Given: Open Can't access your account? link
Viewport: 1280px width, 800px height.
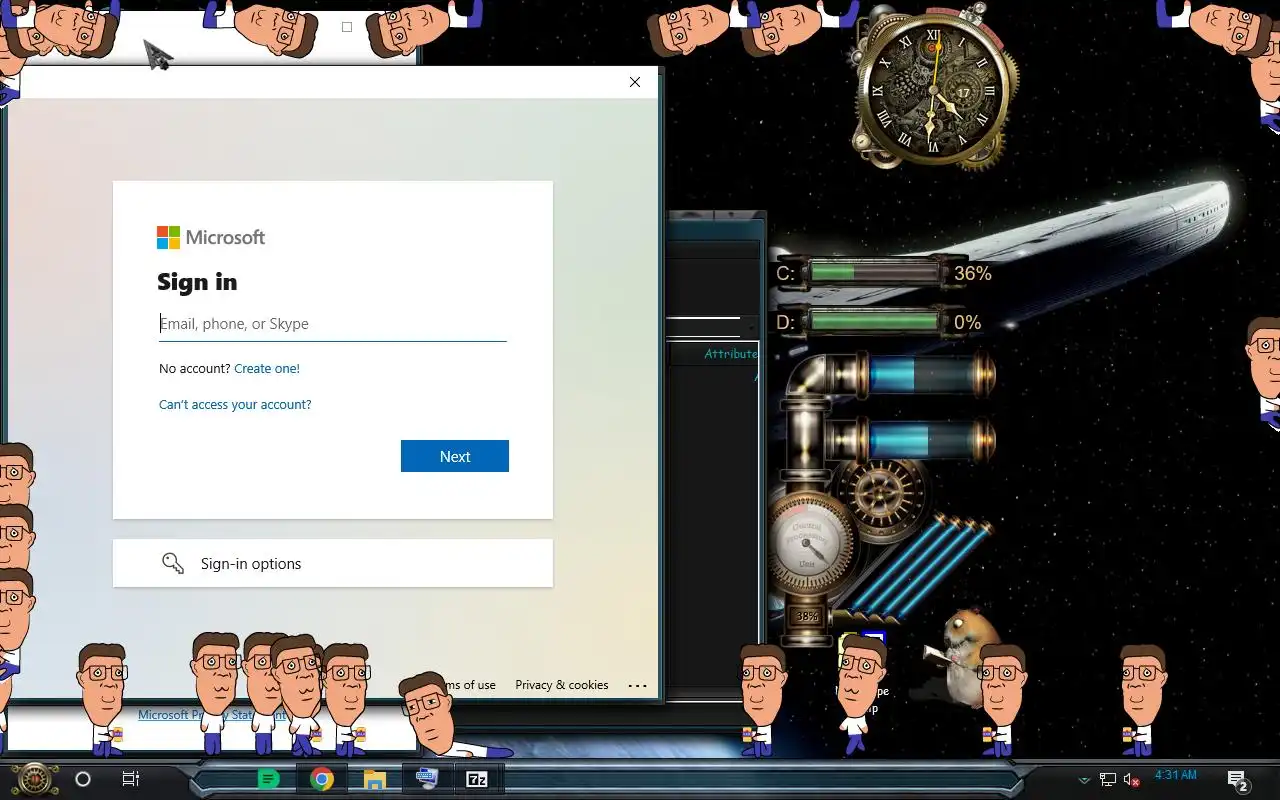Looking at the screenshot, I should pos(235,404).
